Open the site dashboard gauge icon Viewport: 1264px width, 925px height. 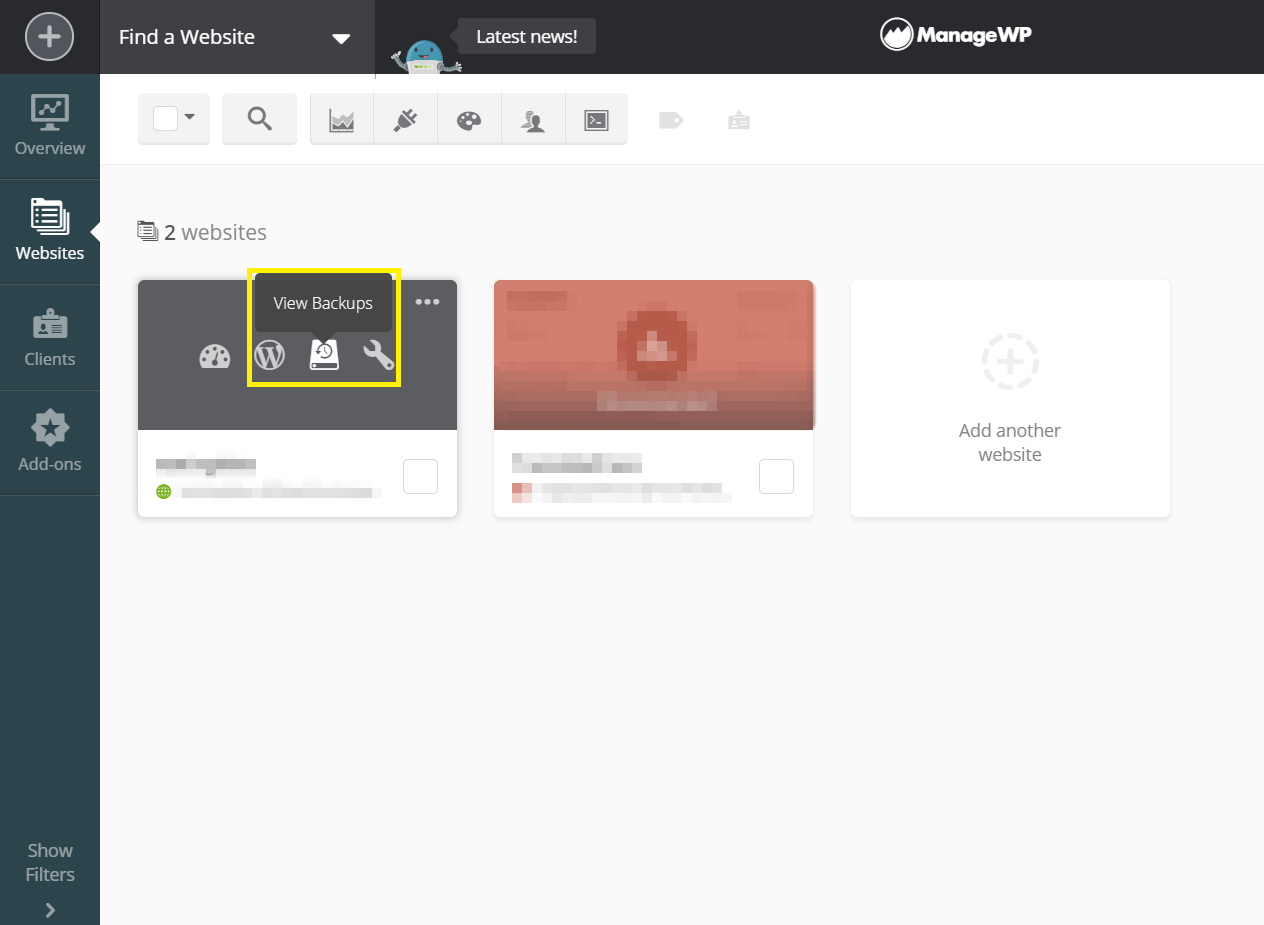[215, 356]
